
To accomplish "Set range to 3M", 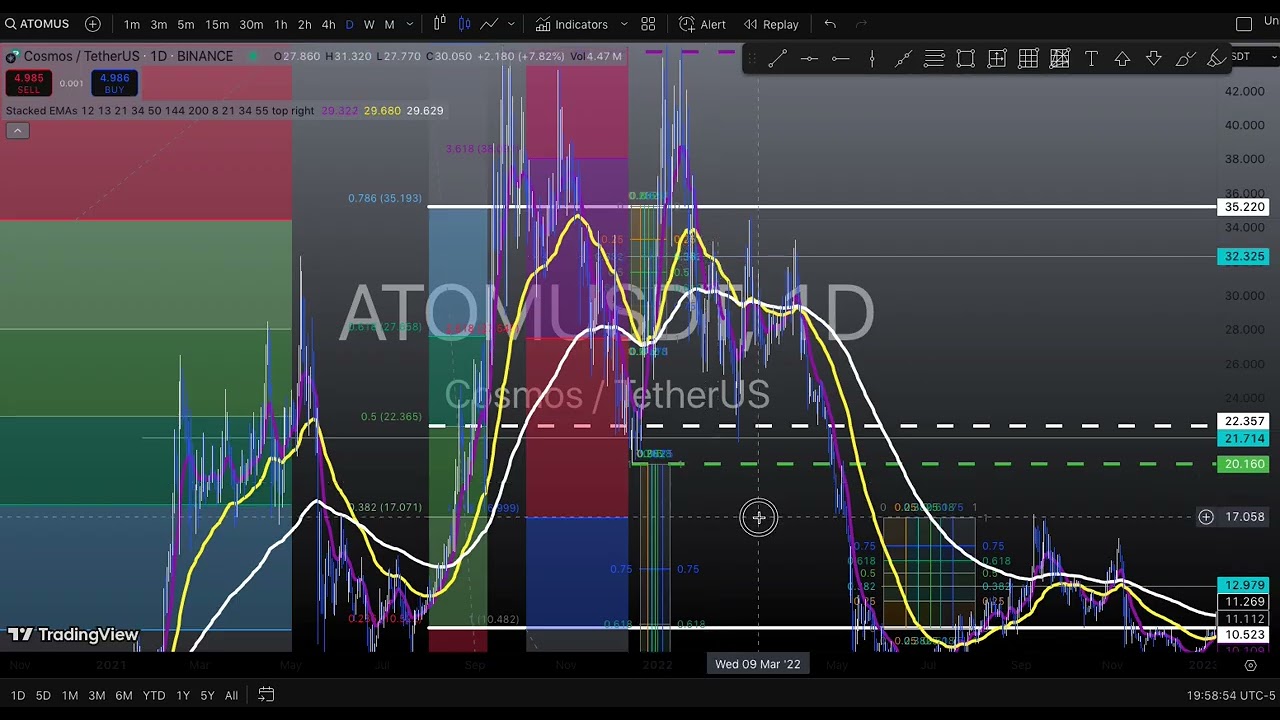I will point(97,695).
